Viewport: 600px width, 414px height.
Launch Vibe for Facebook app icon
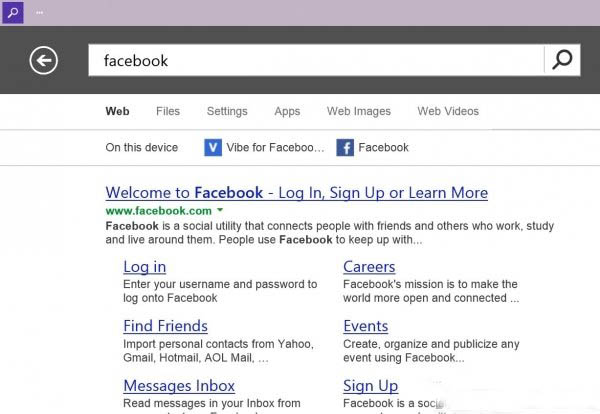pyautogui.click(x=213, y=148)
